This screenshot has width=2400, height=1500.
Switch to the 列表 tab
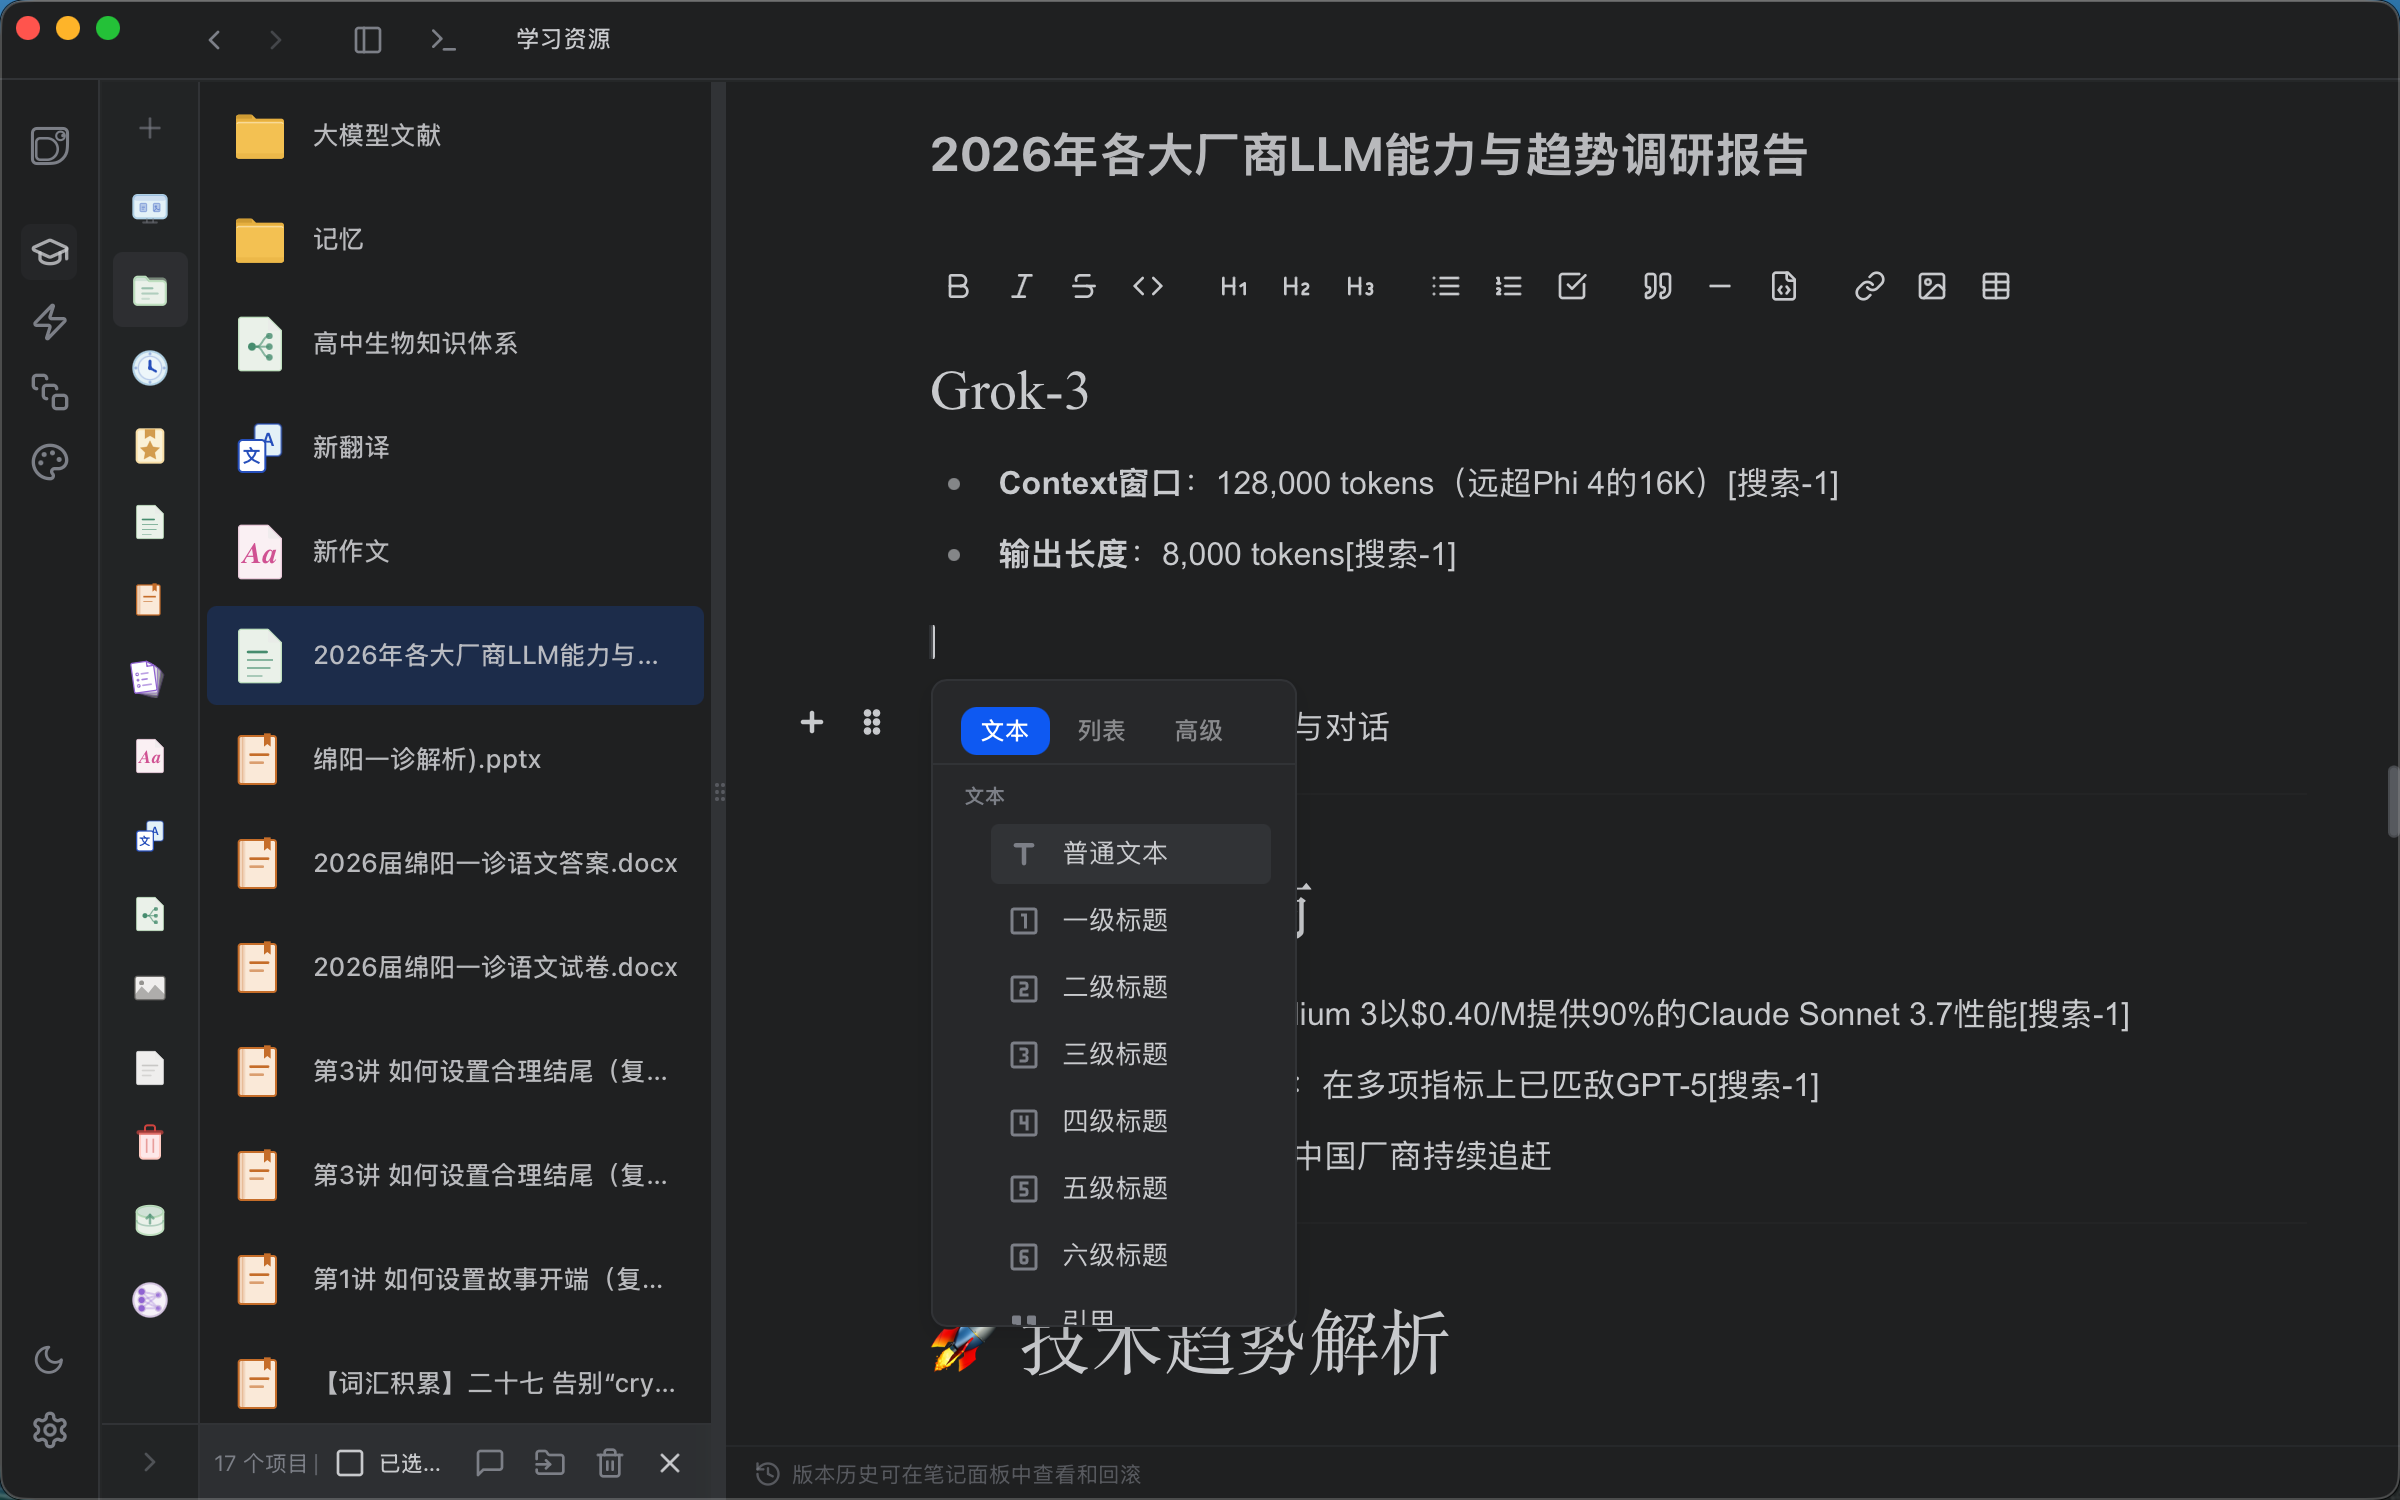(x=1101, y=731)
